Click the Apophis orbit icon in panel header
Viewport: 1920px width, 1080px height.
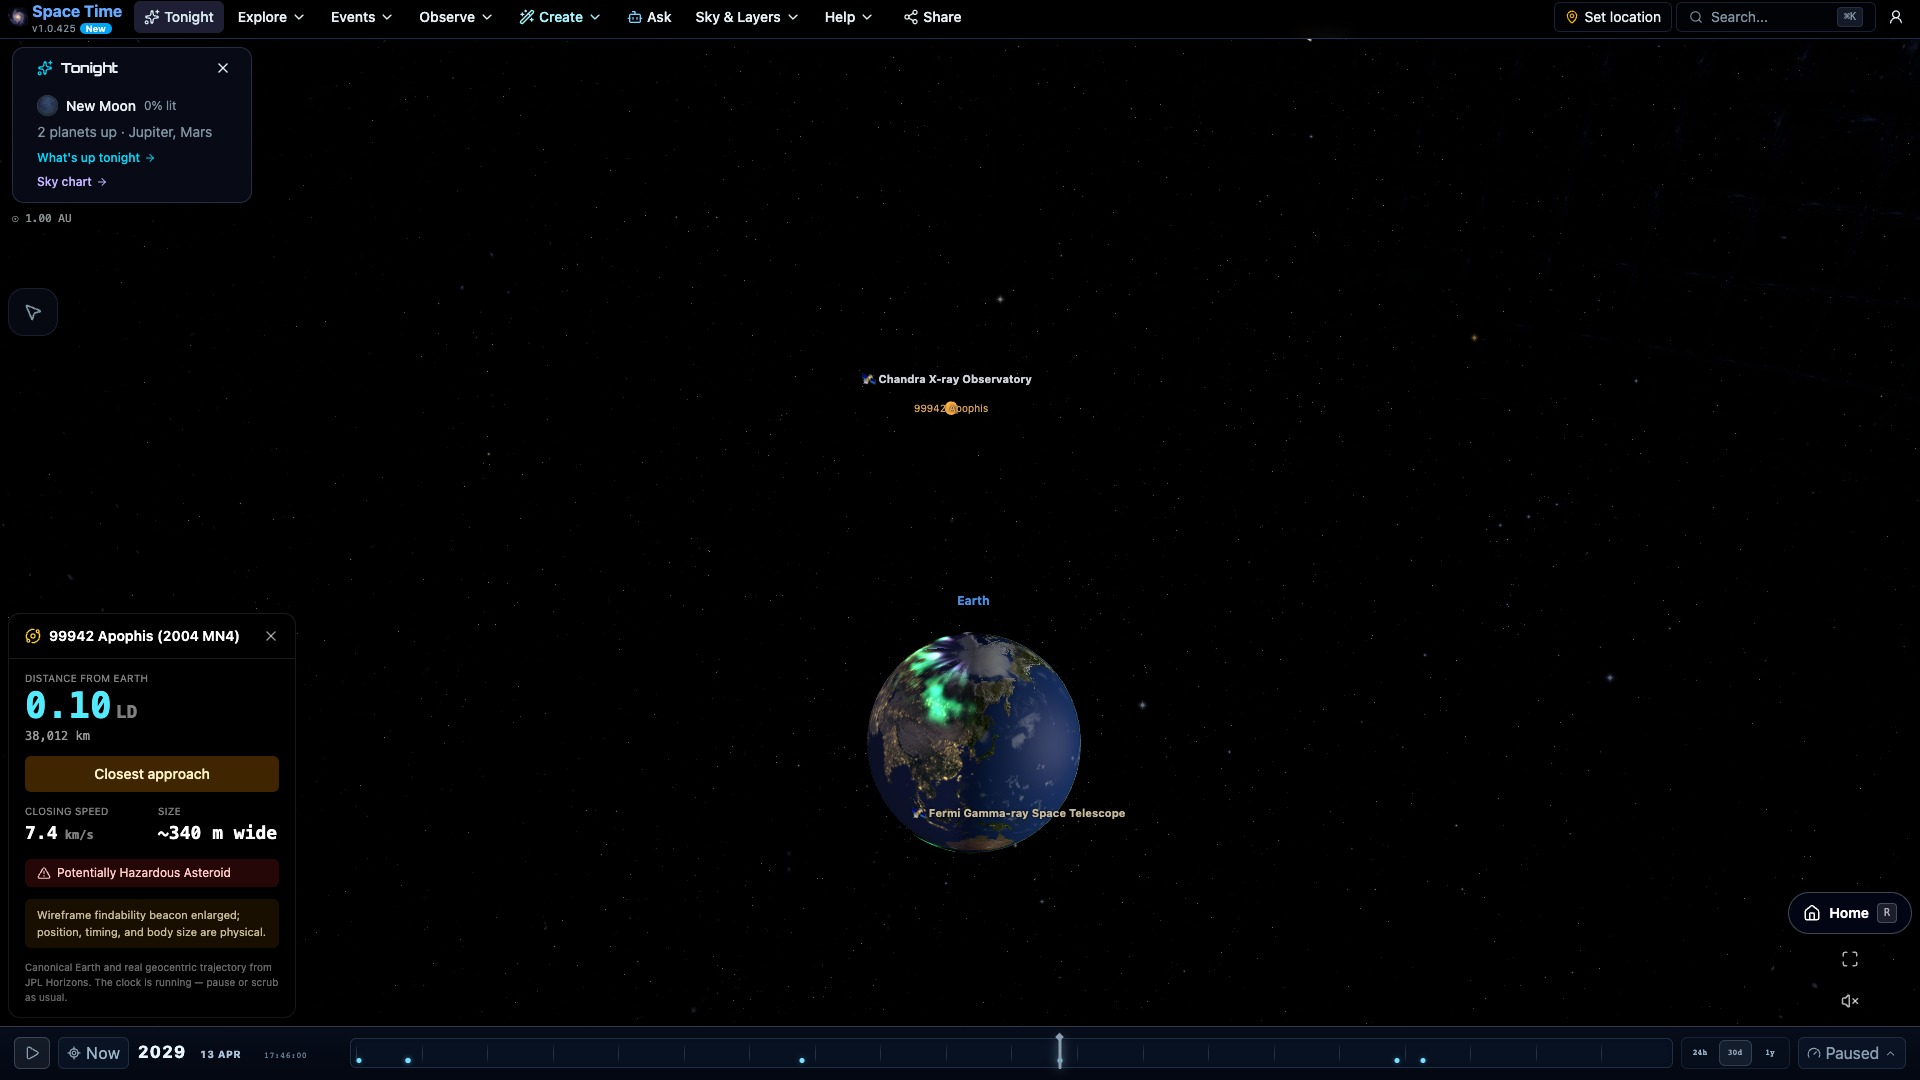tap(33, 636)
